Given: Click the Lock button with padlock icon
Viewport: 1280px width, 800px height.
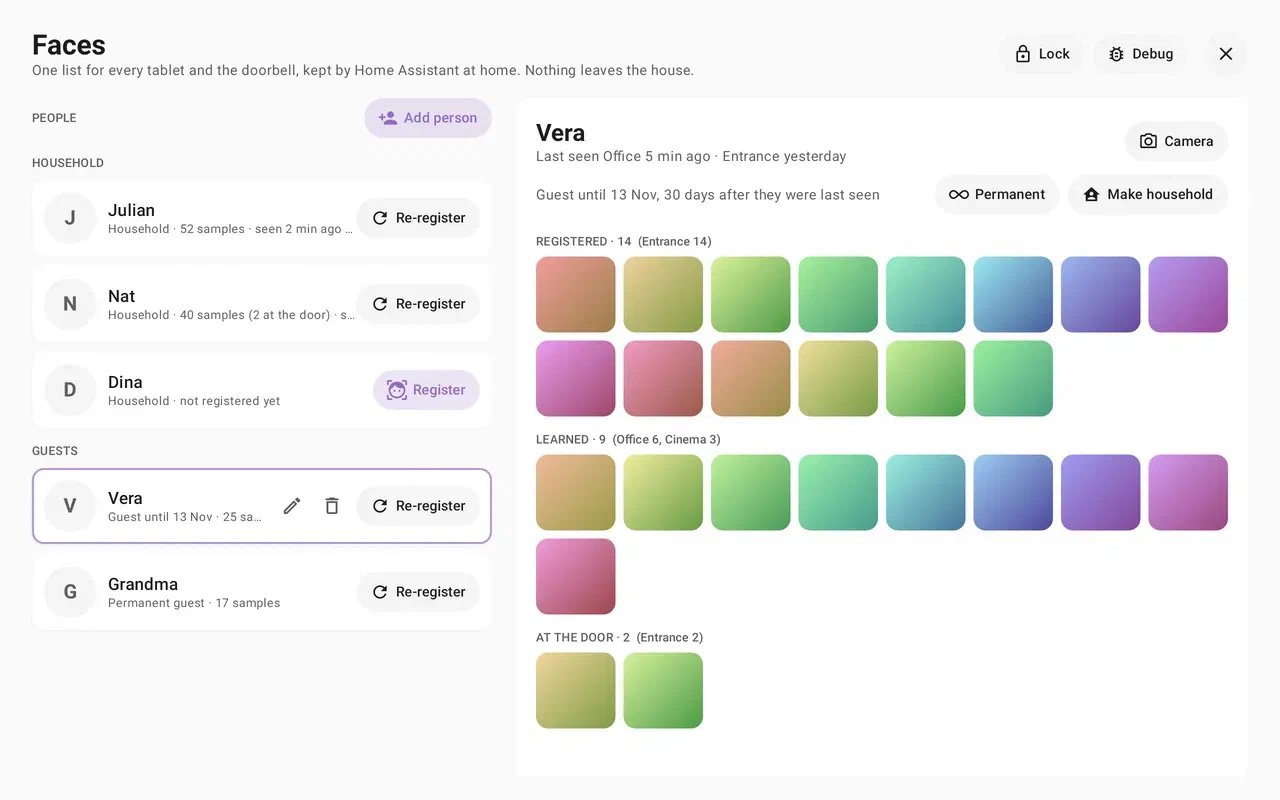Looking at the screenshot, I should coord(1042,54).
